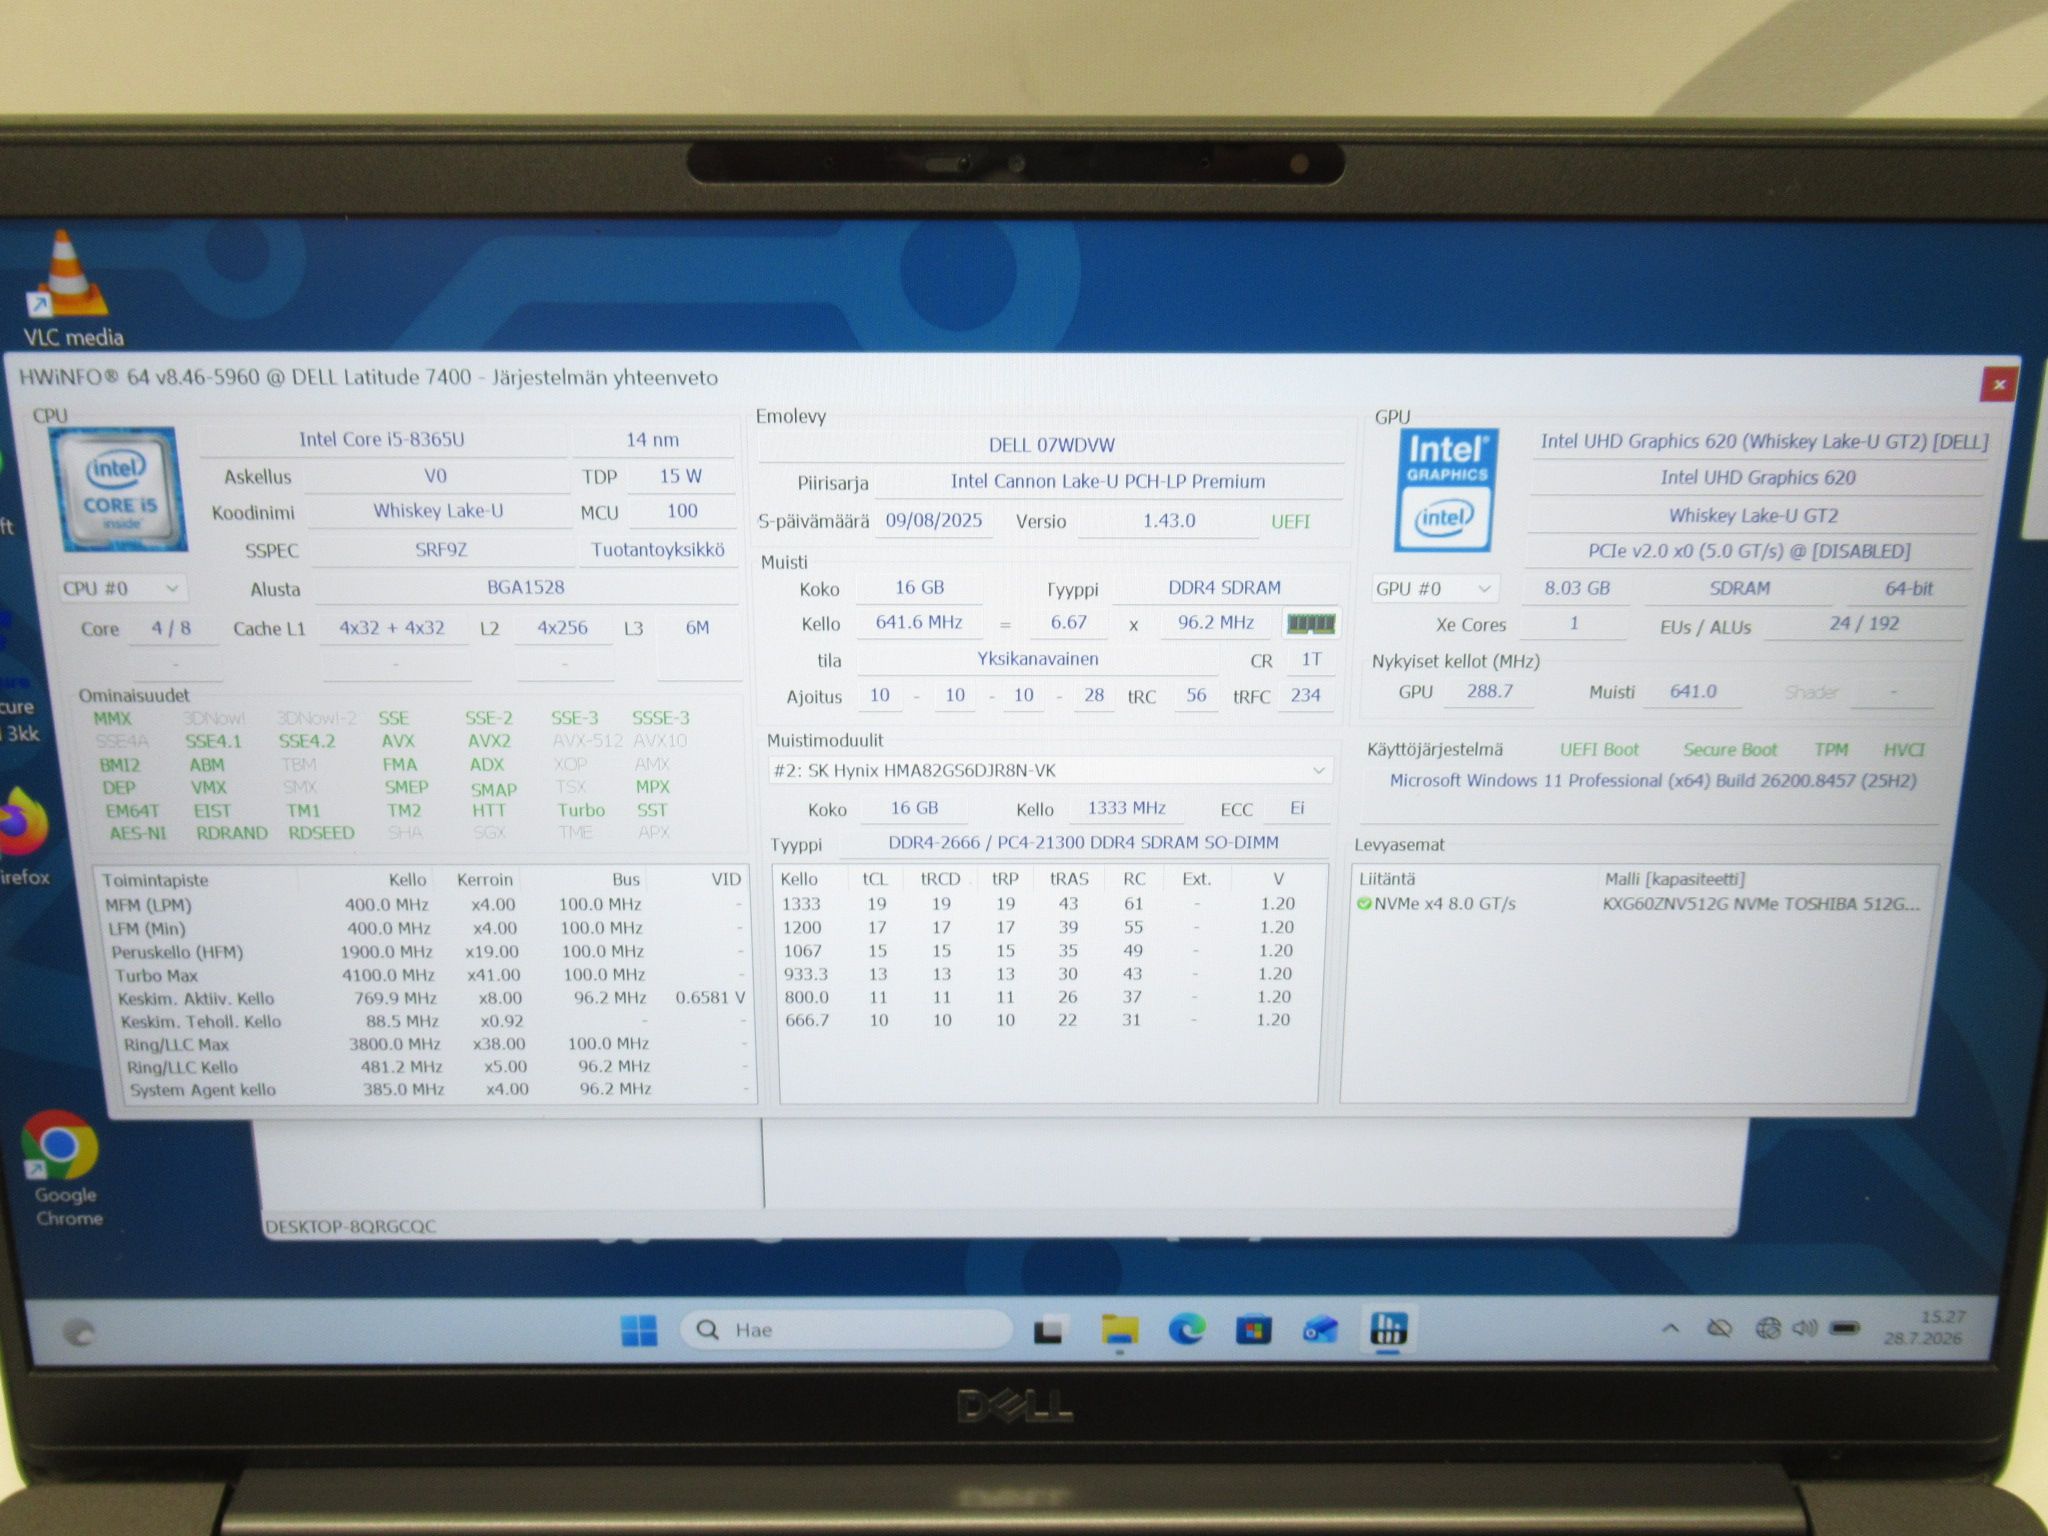Click the module type DDR4-2666 / PC4-21300 field
This screenshot has height=1536, width=2048.
pos(1084,843)
